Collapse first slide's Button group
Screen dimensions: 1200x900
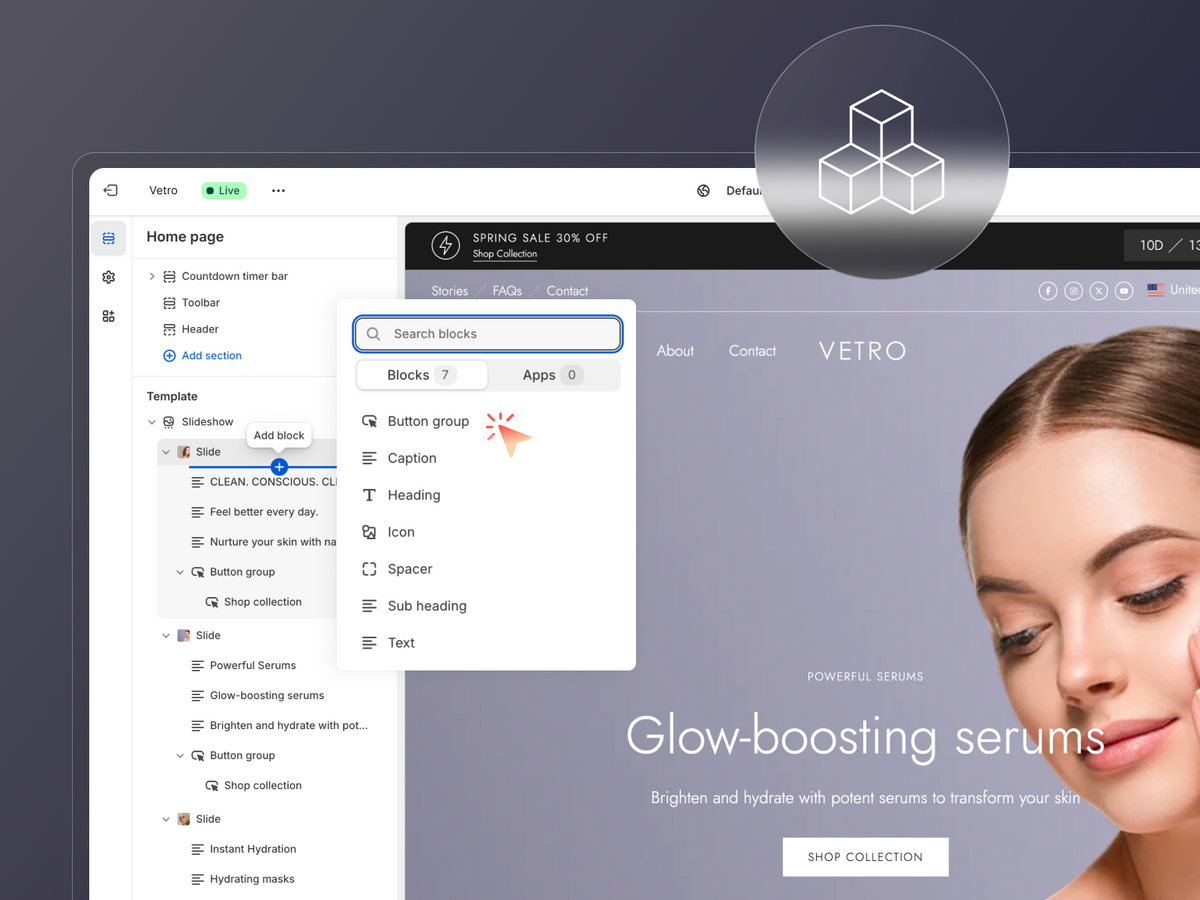point(180,572)
